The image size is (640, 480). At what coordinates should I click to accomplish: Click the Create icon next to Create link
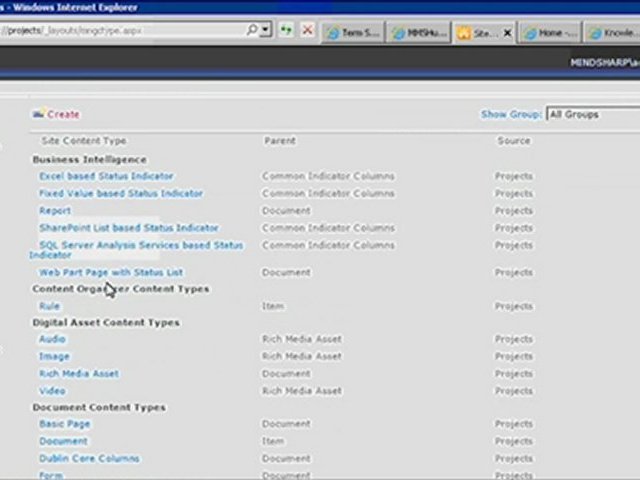click(38, 114)
